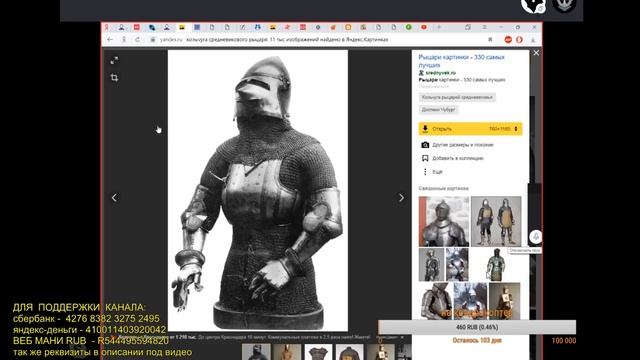The height and width of the screenshot is (360, 640).
Task: Open related thumbnail of green armor on white
Action: pos(496,264)
